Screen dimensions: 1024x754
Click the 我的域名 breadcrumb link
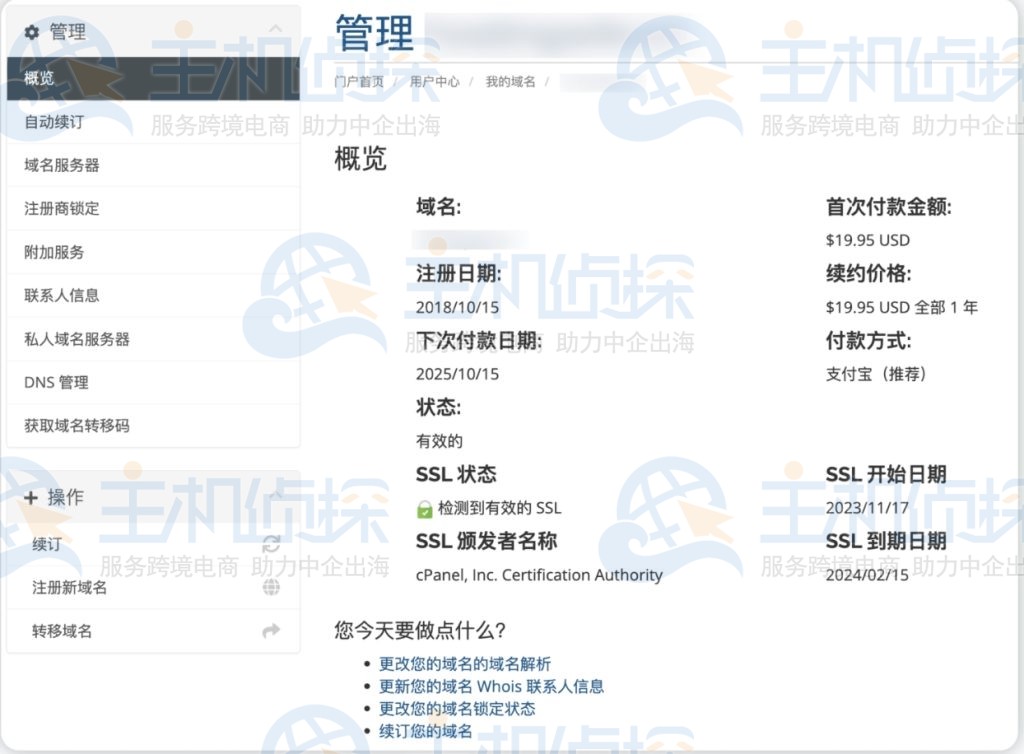pos(511,82)
